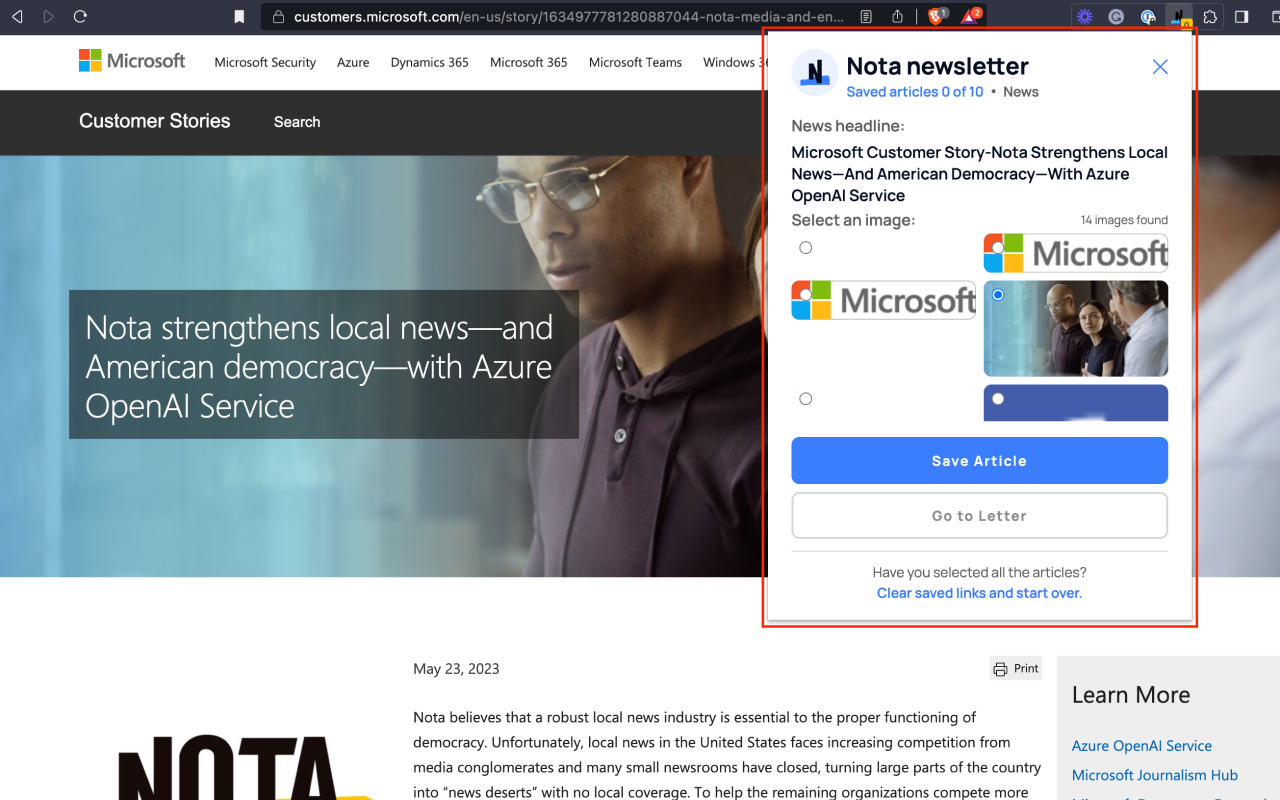Click the article title in the hero banner

point(319,366)
